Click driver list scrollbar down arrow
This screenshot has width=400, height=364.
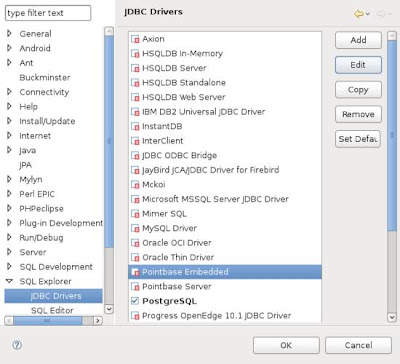click(x=392, y=317)
